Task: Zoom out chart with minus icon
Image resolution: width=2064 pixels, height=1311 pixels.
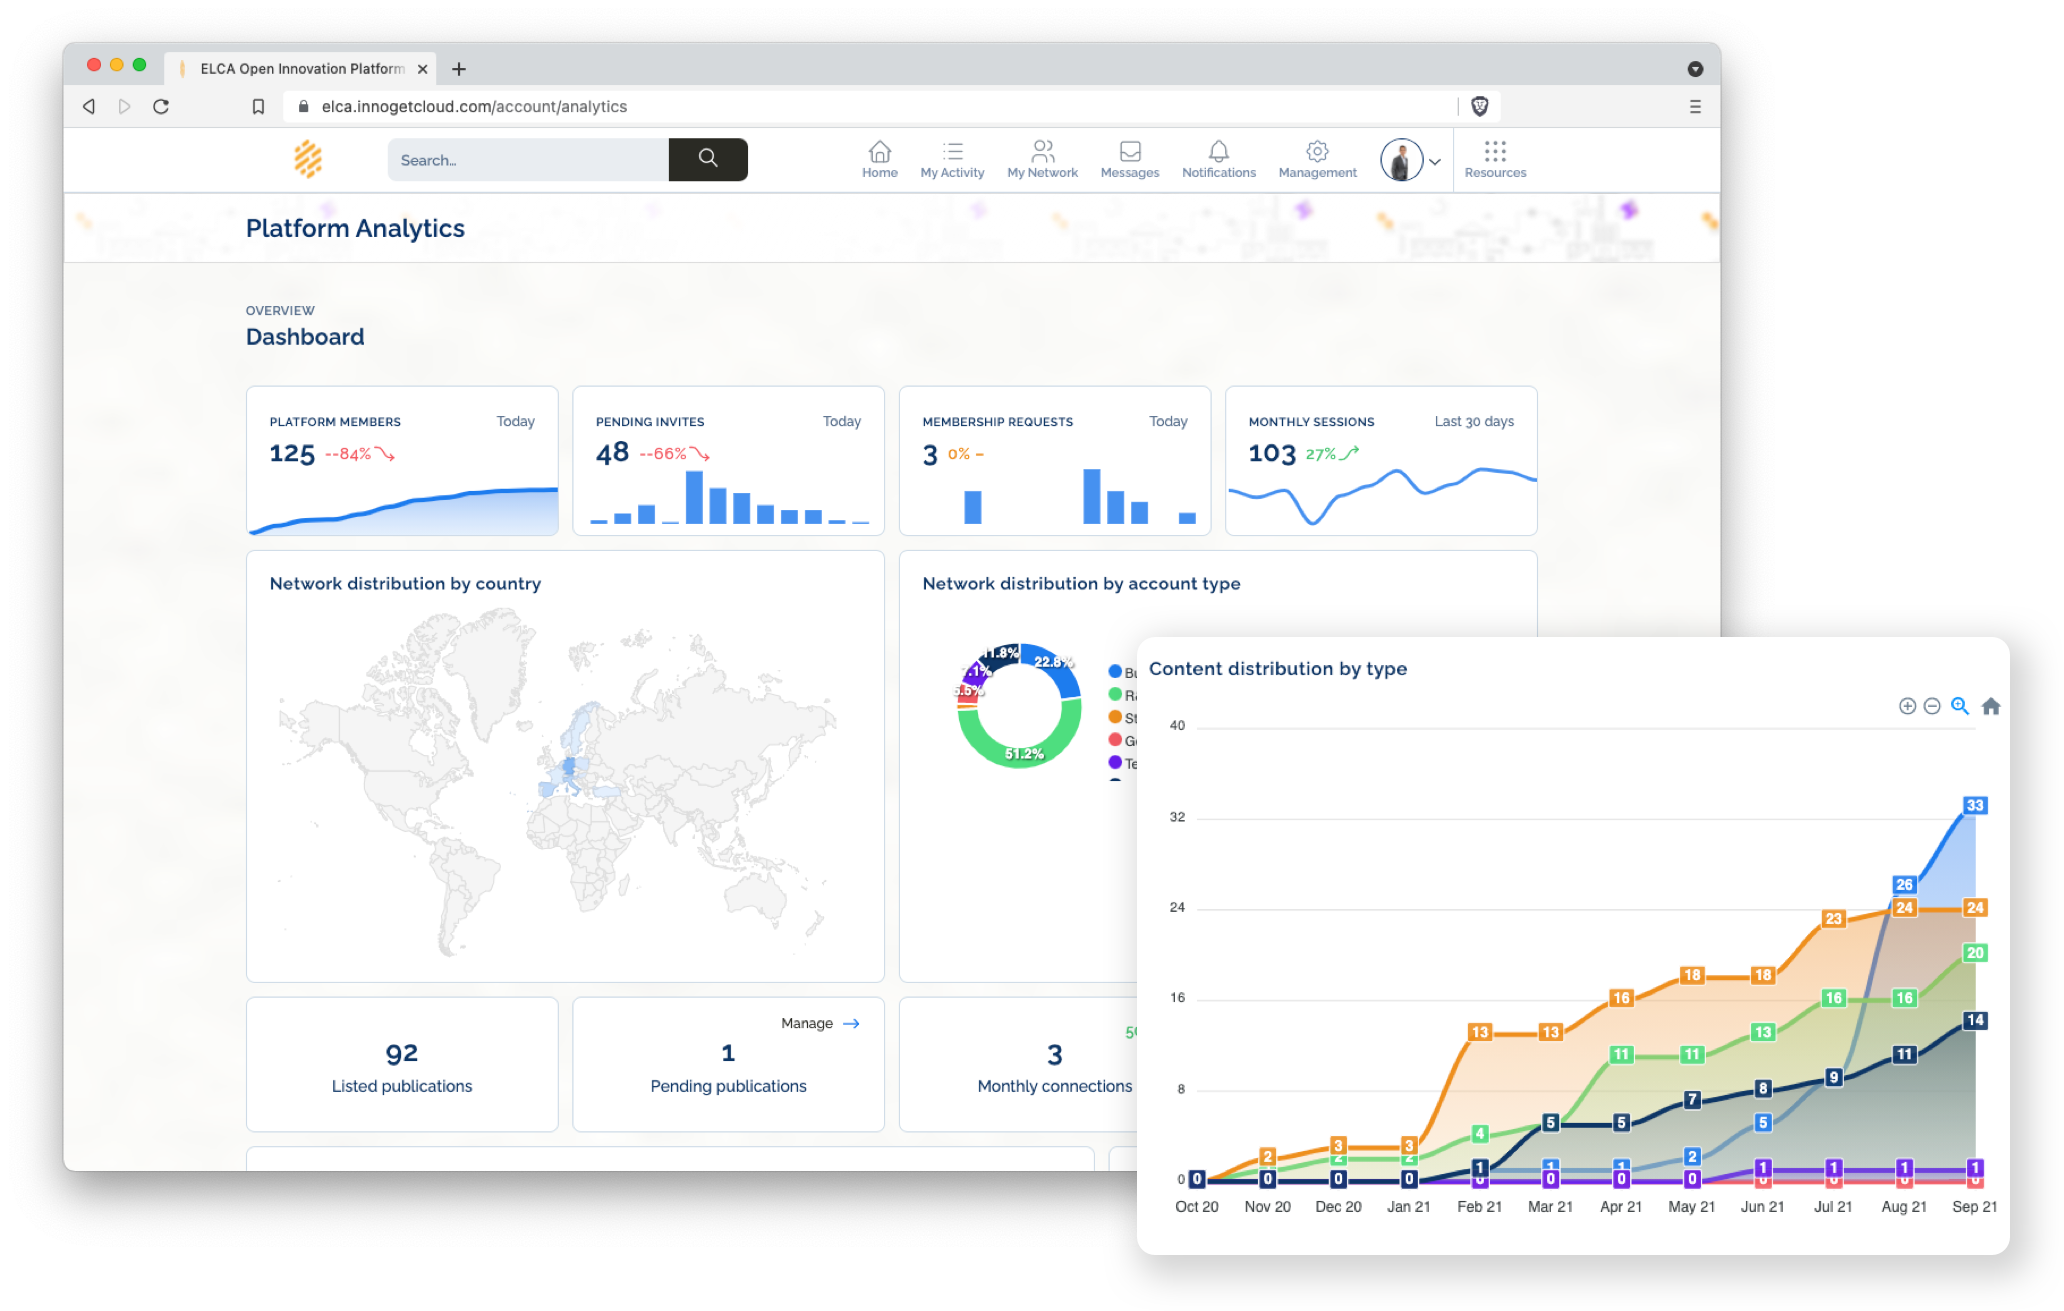Action: coord(1932,706)
